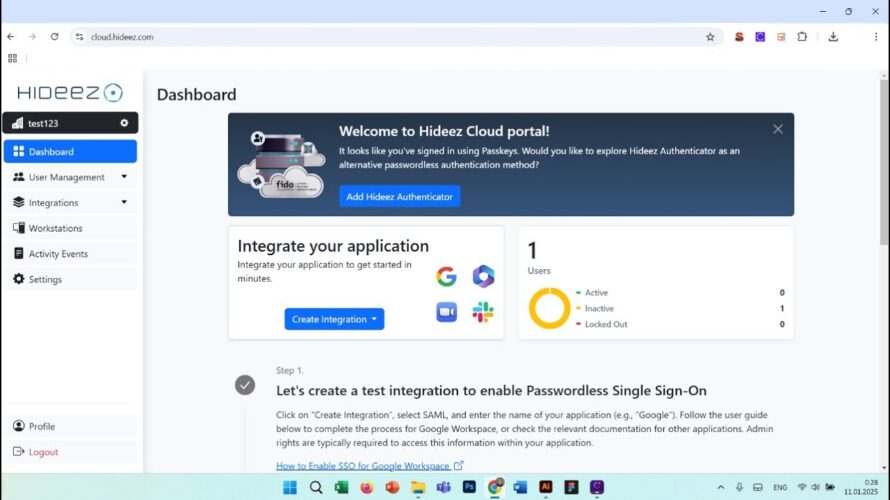Click the Hideez logo
Screen dimensions: 890x500
click(70, 93)
